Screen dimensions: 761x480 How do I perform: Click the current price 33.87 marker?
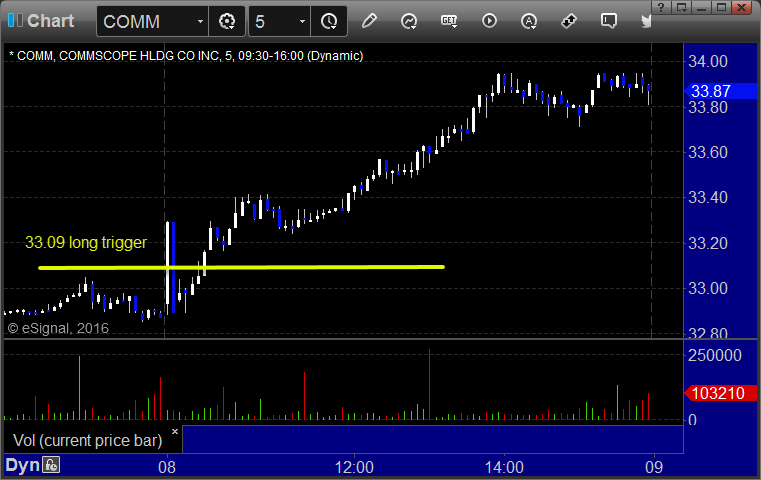coord(720,91)
